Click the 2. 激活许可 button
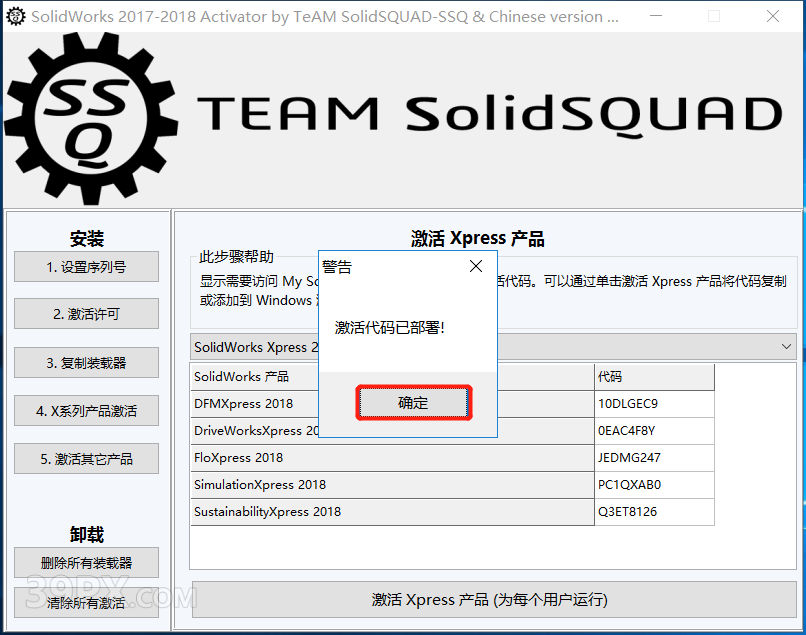 point(86,314)
